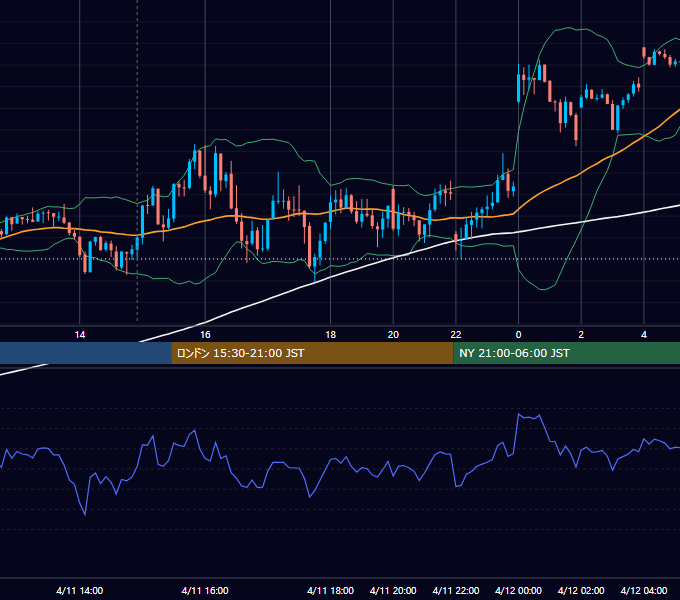Click the '4/11 20:00' date label
680x600 pixels.
pos(393,590)
